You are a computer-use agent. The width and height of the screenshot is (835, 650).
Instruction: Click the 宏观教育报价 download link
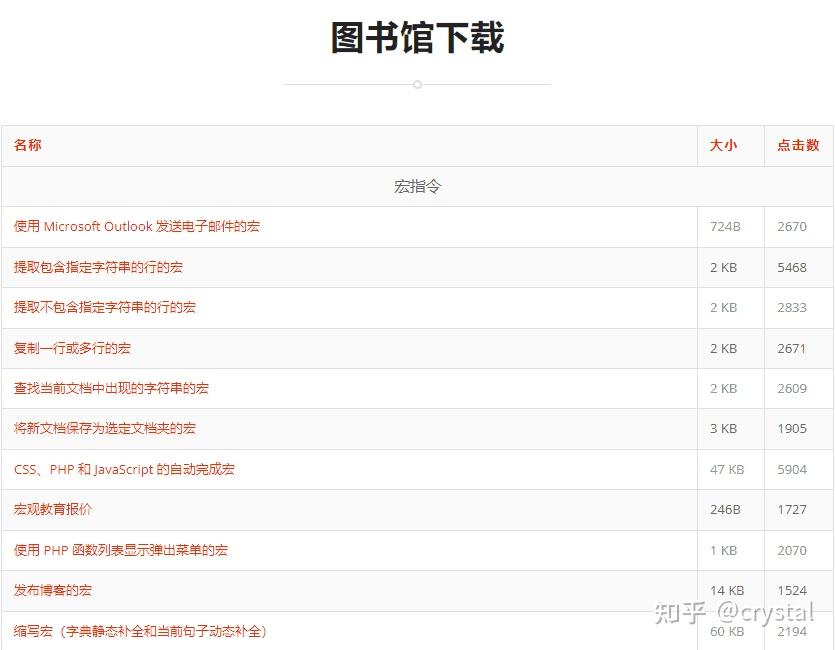(x=55, y=509)
